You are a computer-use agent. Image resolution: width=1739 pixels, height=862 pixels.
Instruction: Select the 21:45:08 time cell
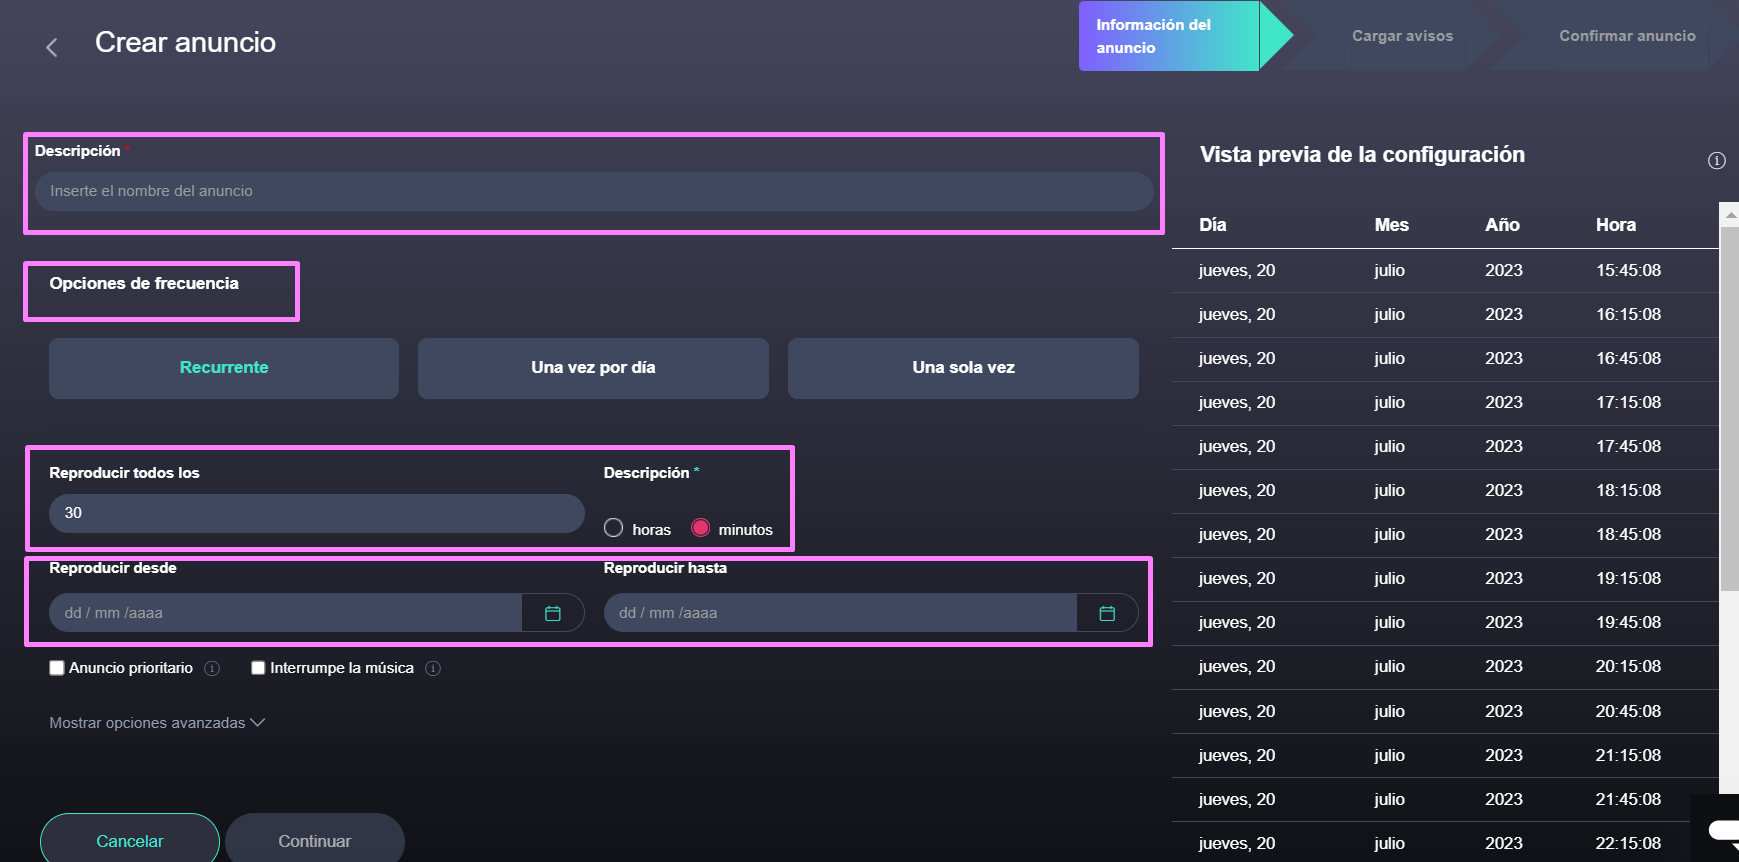(1628, 799)
